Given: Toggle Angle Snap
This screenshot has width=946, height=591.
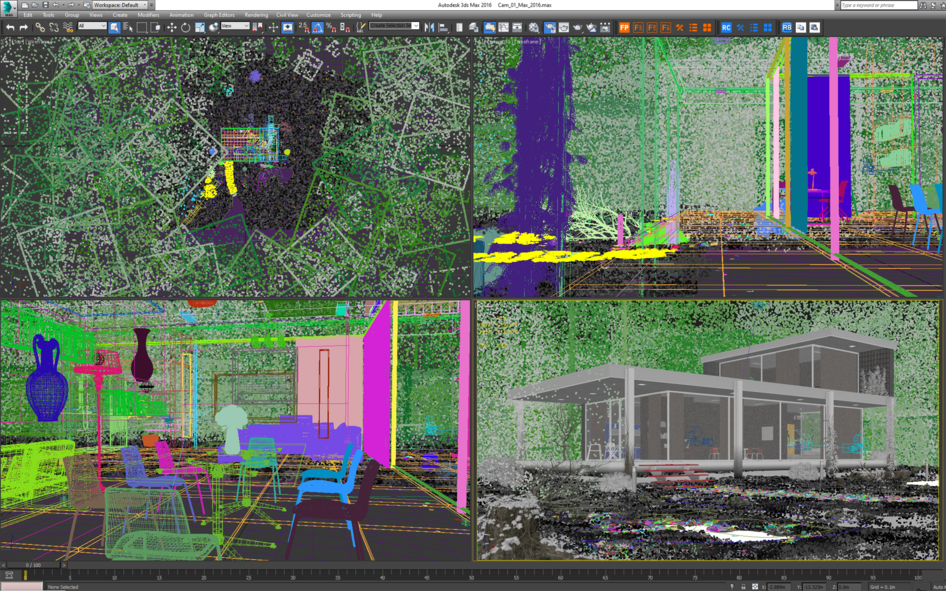Looking at the screenshot, I should [318, 27].
